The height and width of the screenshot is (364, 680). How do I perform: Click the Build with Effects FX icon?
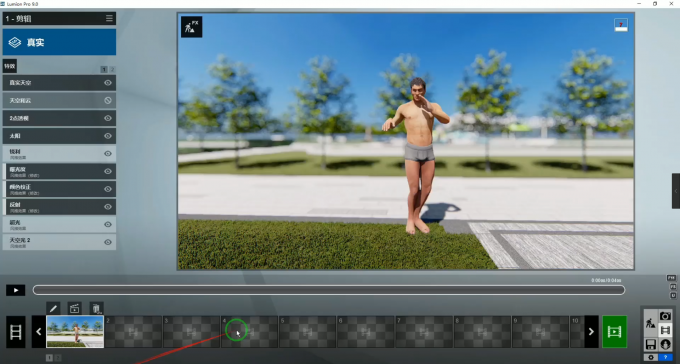[x=191, y=27]
